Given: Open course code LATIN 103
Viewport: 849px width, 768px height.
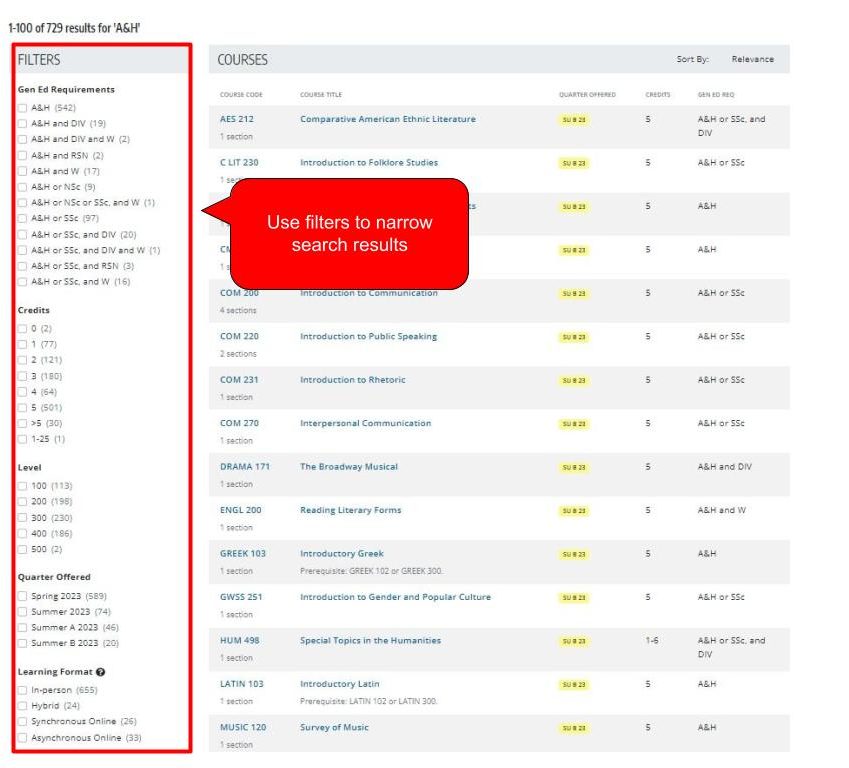Looking at the screenshot, I should 241,684.
